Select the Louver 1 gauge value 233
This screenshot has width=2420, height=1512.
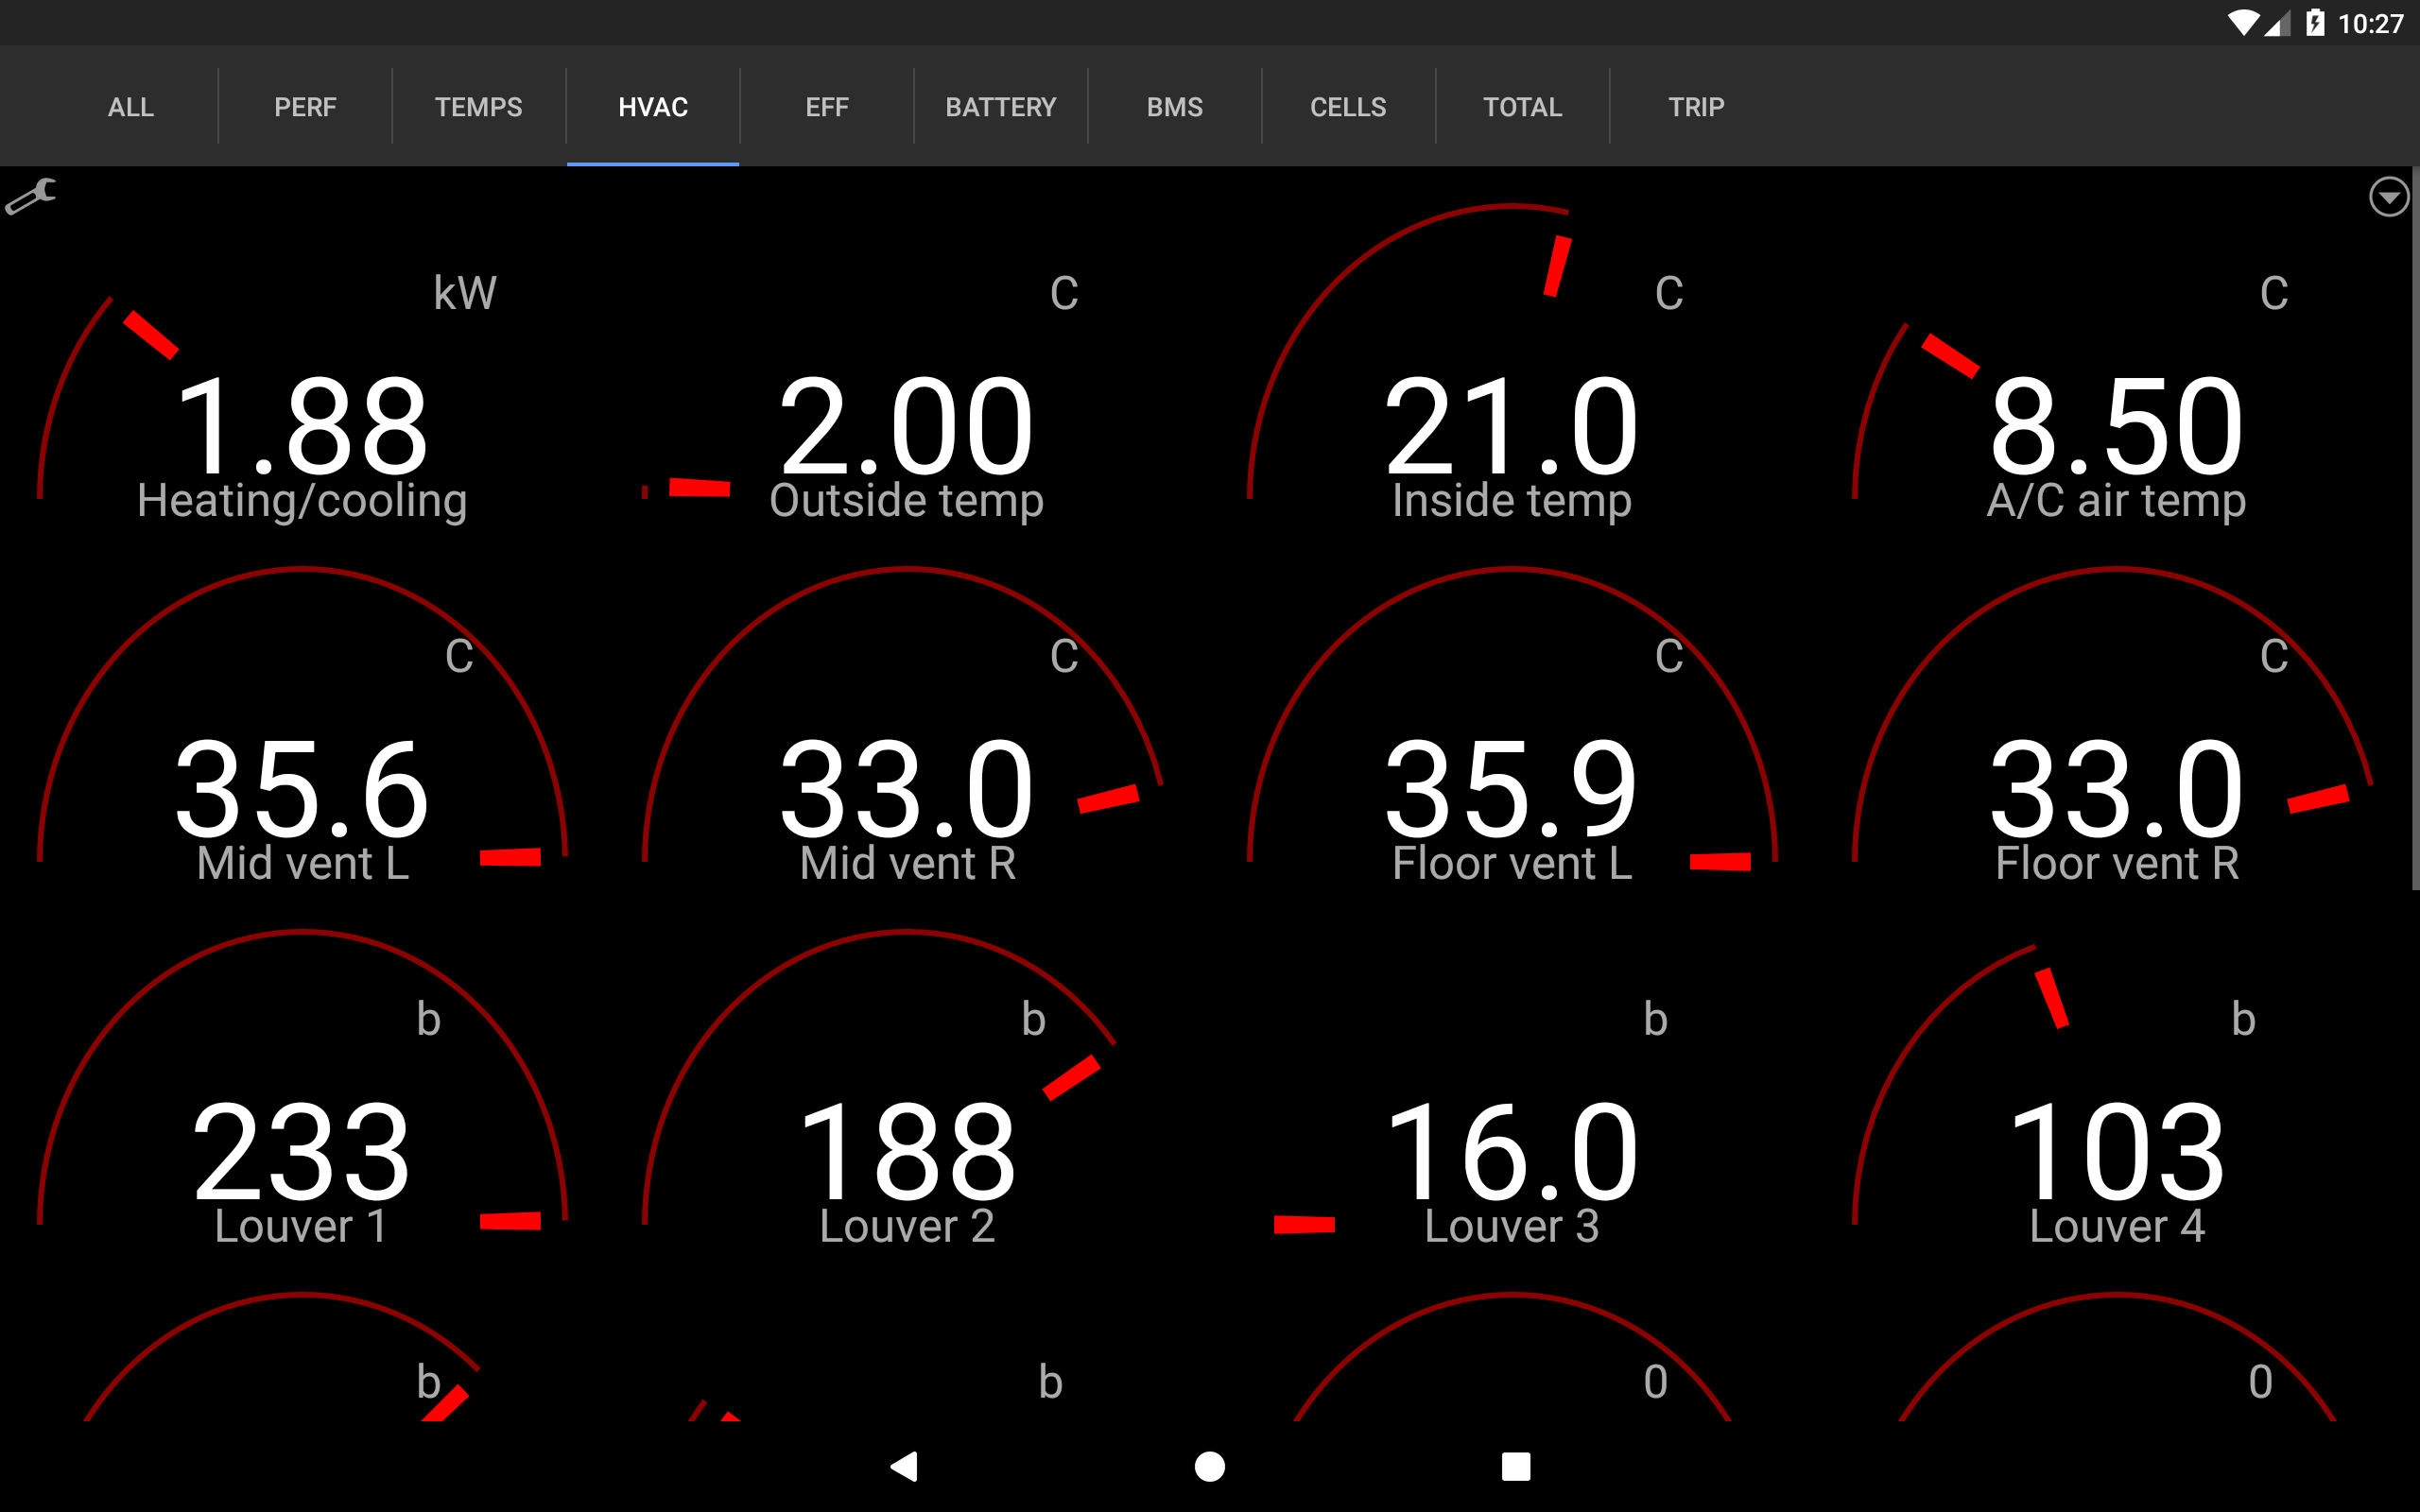[302, 1153]
